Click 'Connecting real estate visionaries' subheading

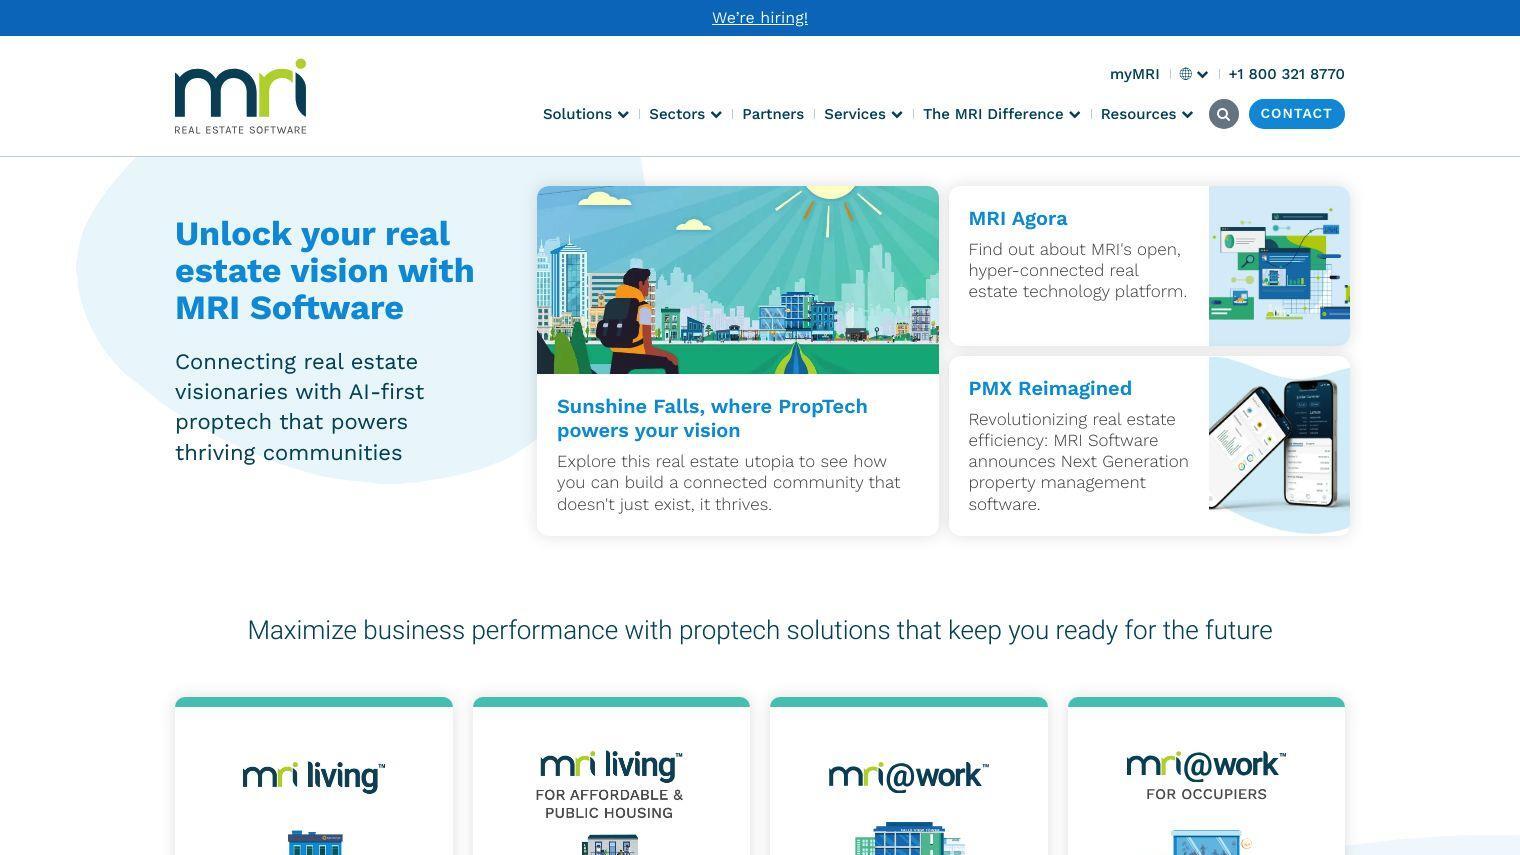(300, 407)
